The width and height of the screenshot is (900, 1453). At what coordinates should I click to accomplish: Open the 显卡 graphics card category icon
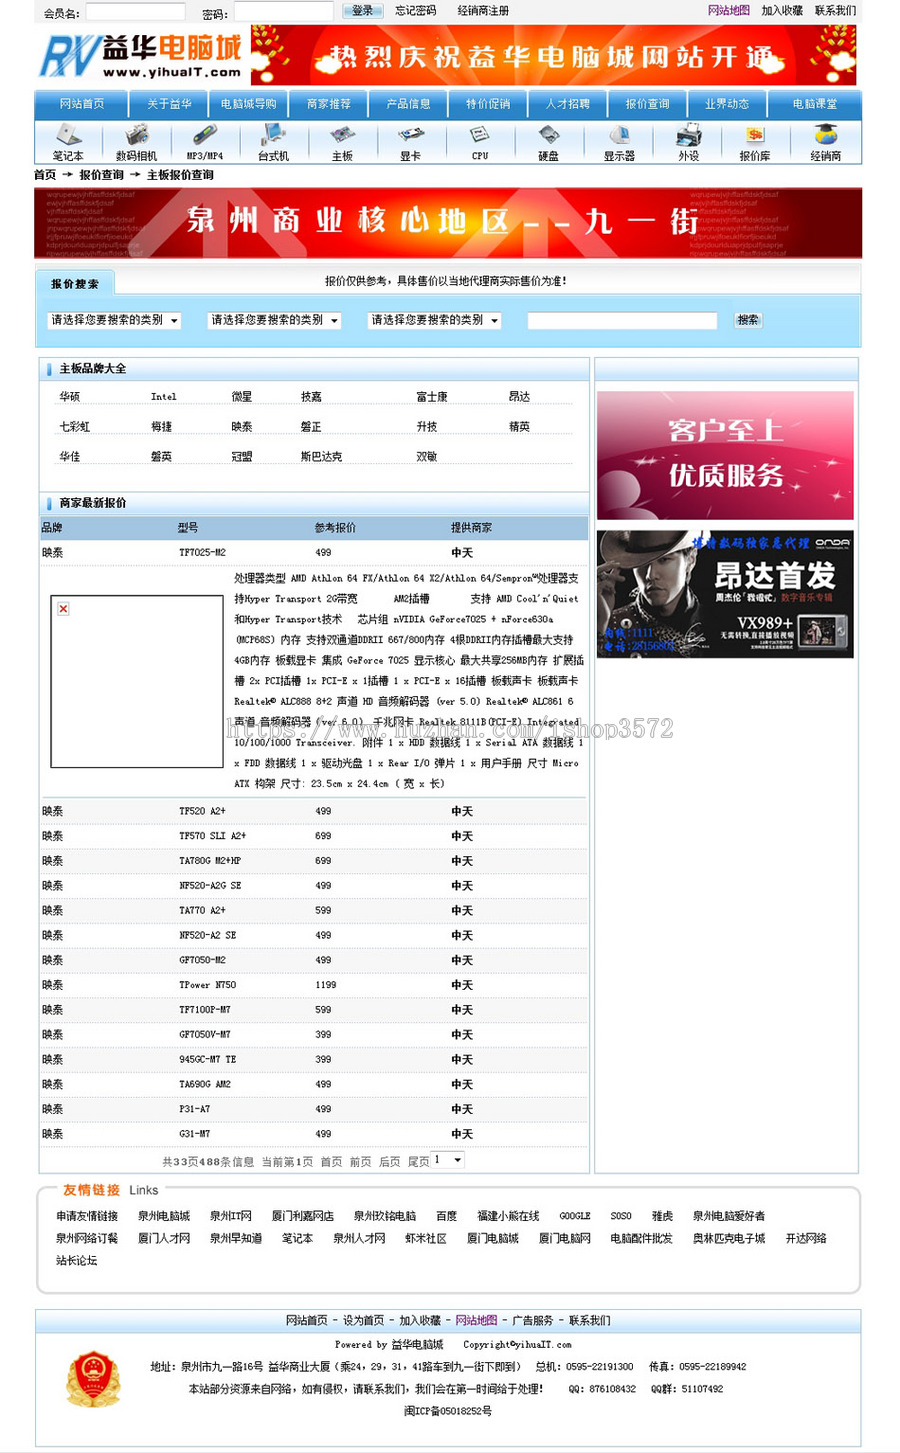tap(412, 140)
